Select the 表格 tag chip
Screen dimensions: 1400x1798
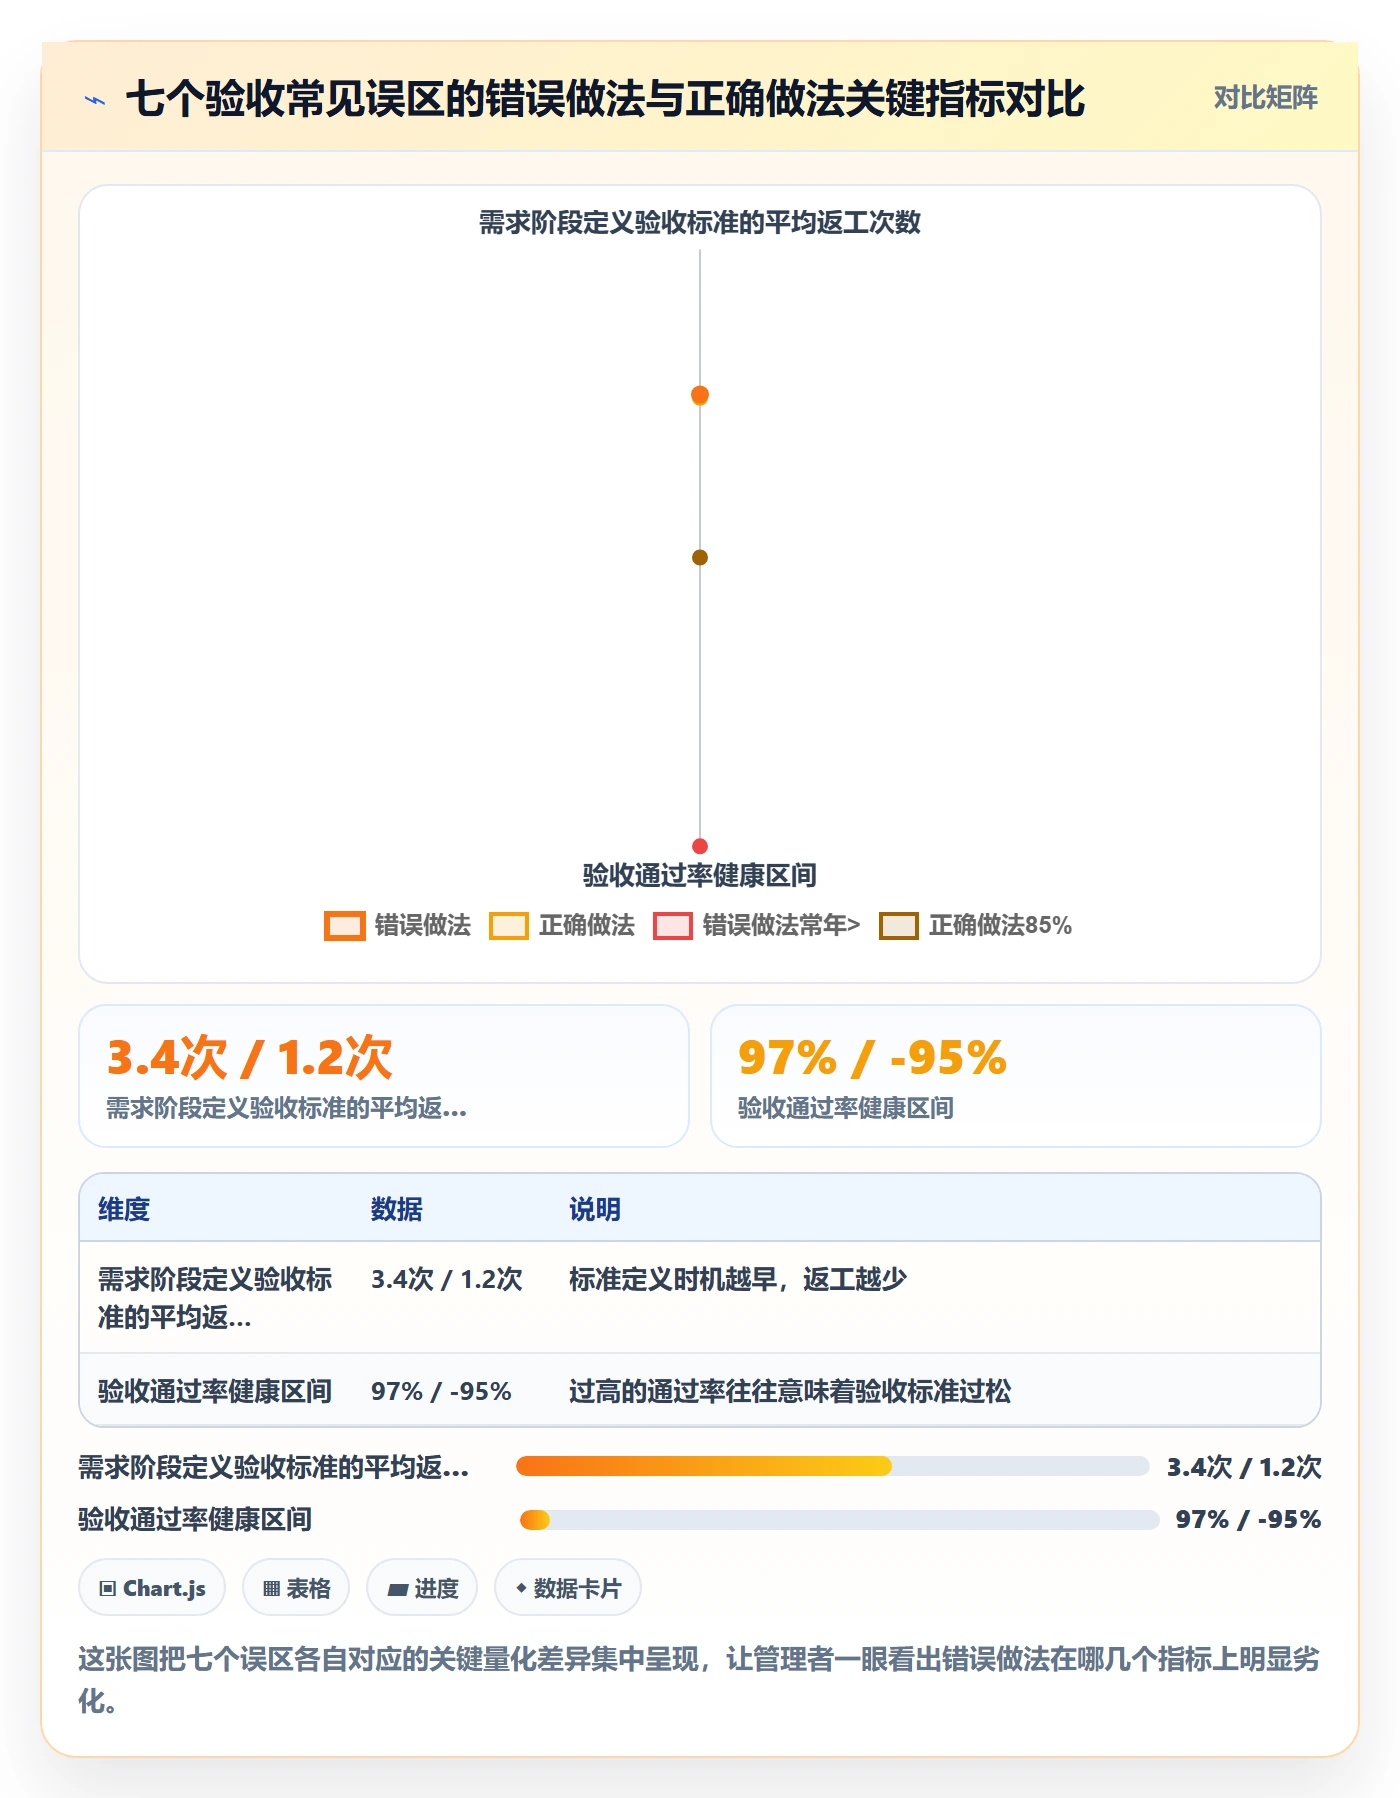pyautogui.click(x=296, y=1588)
